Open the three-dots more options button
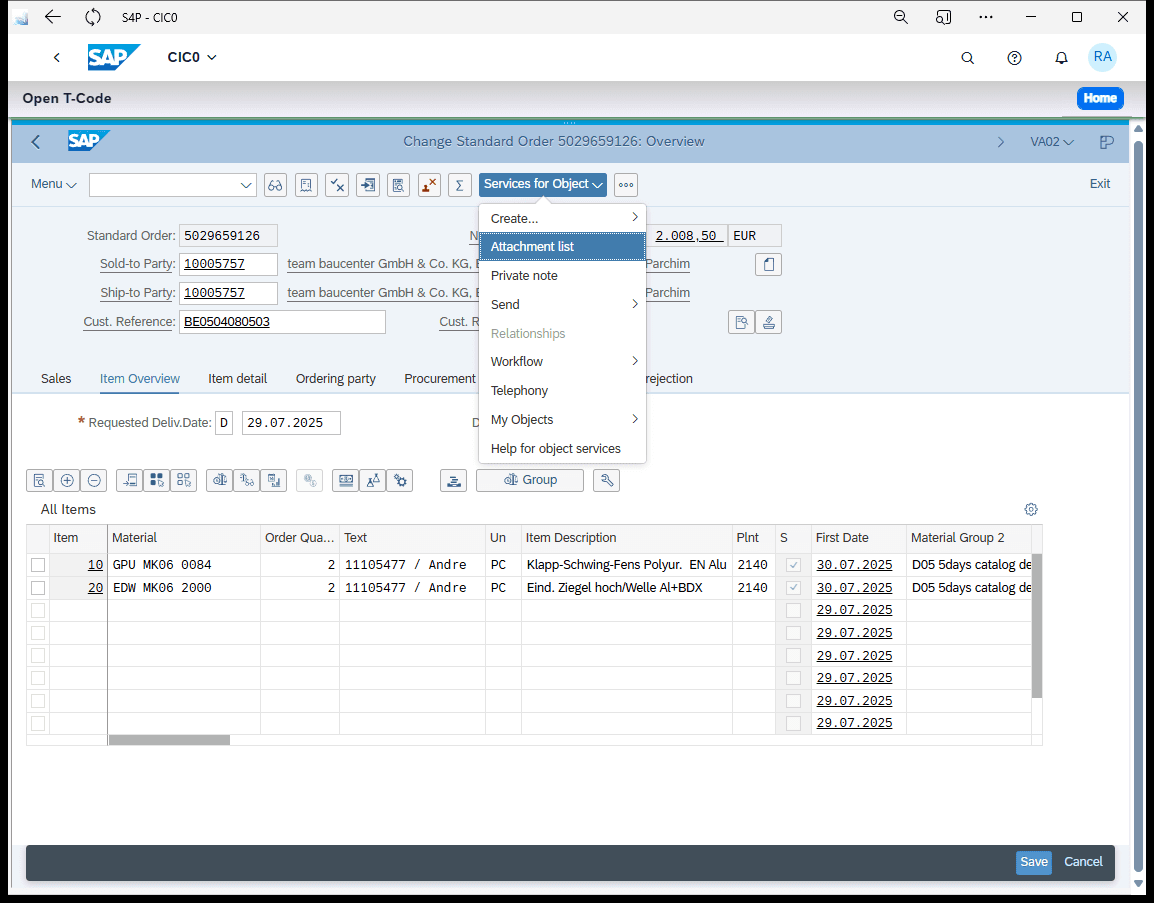Viewport: 1154px width, 903px height. click(626, 185)
